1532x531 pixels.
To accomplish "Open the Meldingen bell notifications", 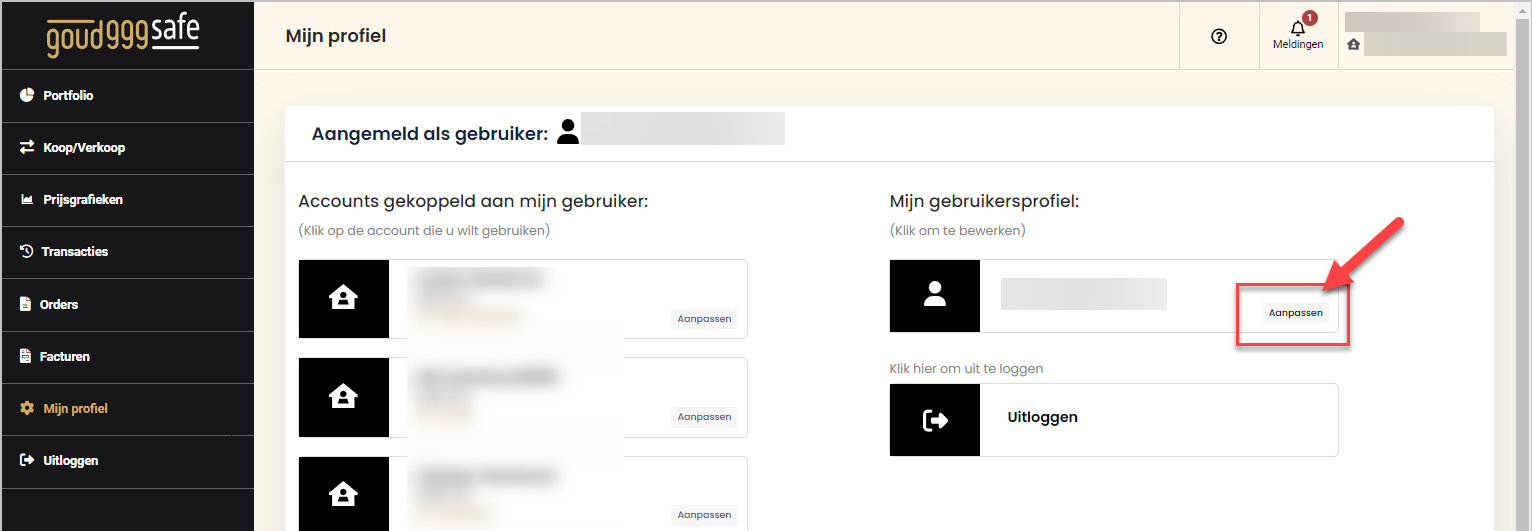I will click(1298, 29).
